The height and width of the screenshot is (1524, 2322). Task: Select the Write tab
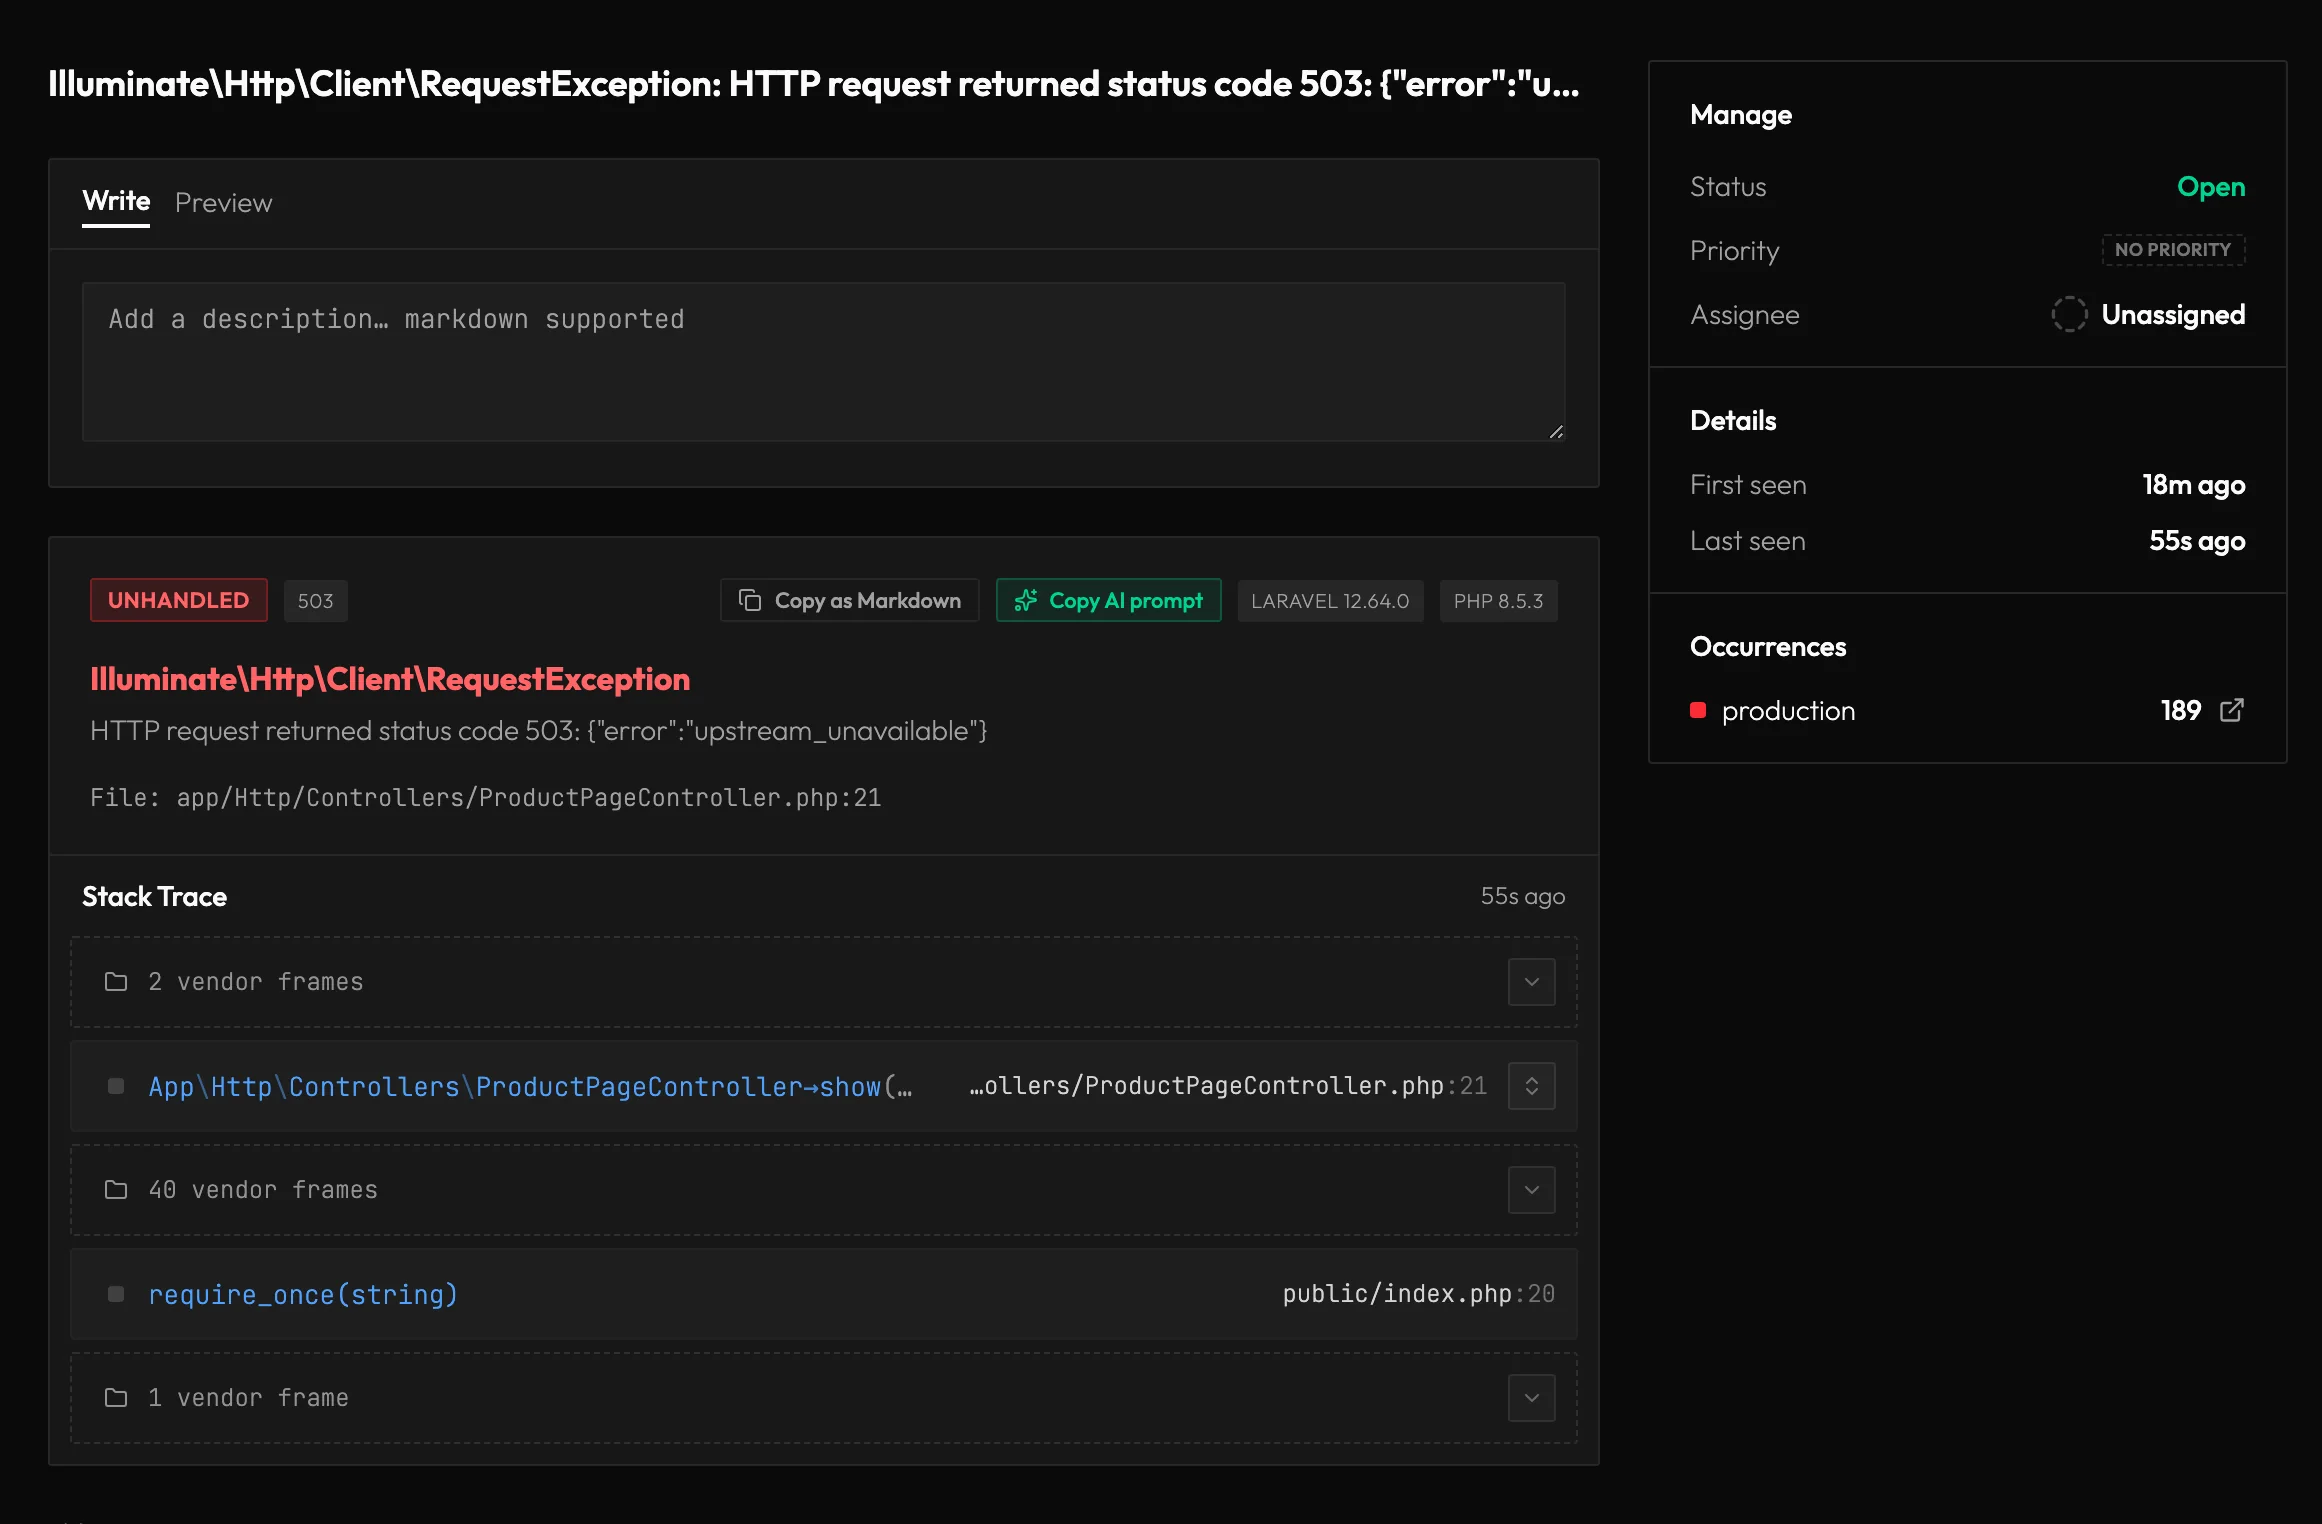coord(116,201)
